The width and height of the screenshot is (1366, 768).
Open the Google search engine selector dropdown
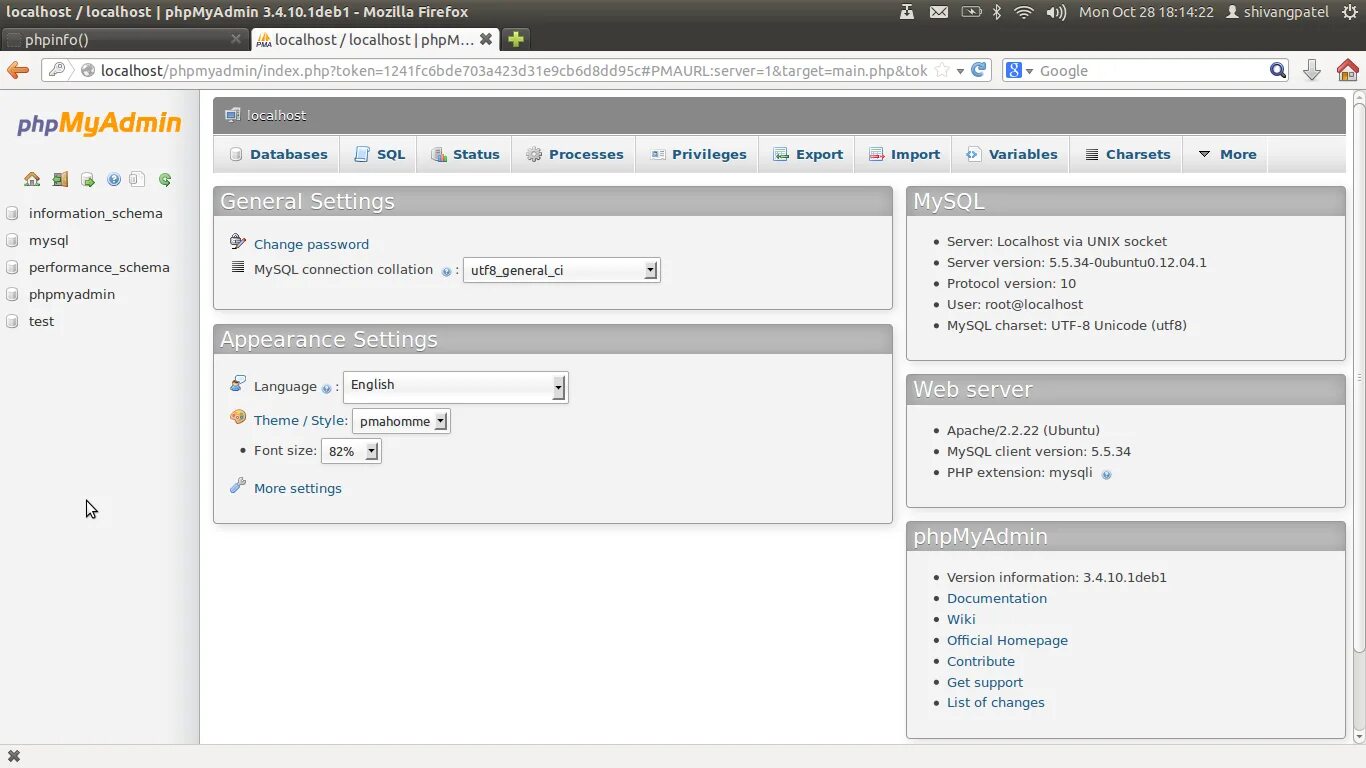1019,71
